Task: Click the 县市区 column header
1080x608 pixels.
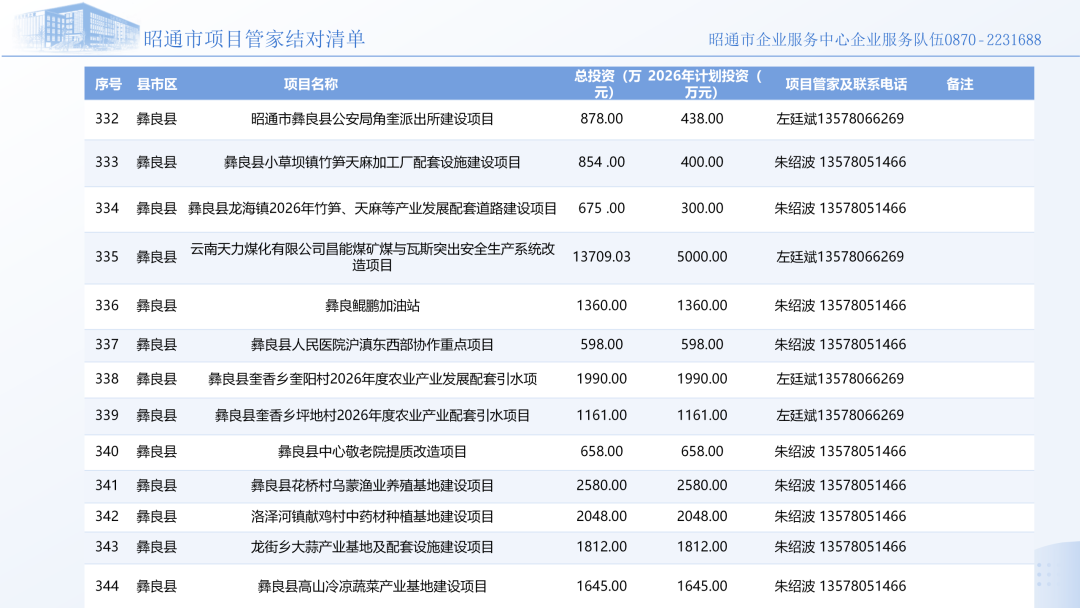Action: (157, 84)
